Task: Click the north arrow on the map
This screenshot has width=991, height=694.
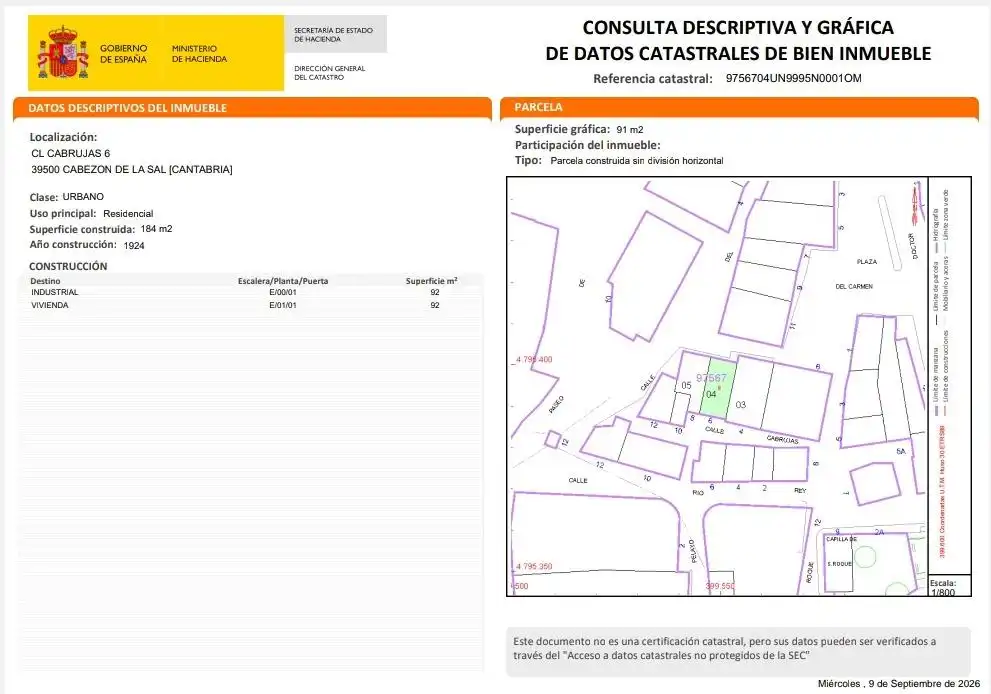Action: [915, 204]
